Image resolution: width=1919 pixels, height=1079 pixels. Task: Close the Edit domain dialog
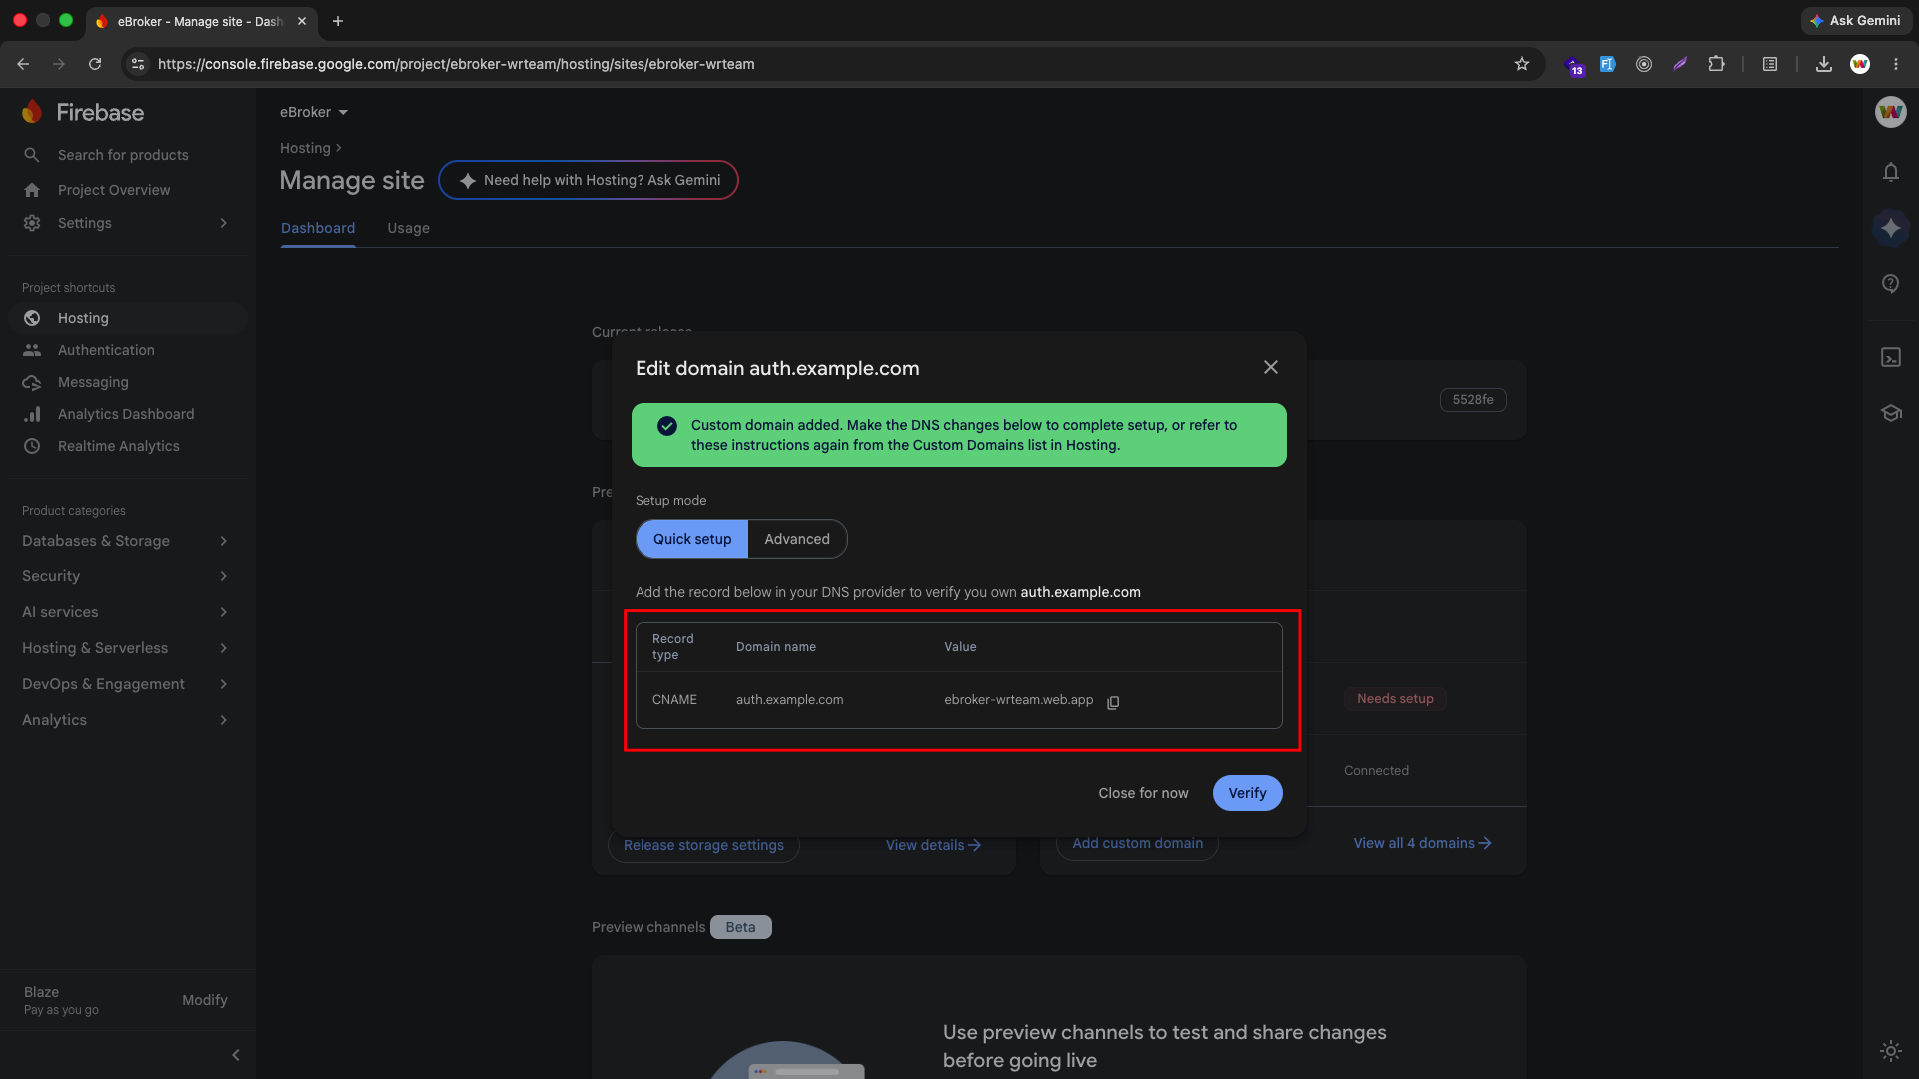click(1271, 368)
